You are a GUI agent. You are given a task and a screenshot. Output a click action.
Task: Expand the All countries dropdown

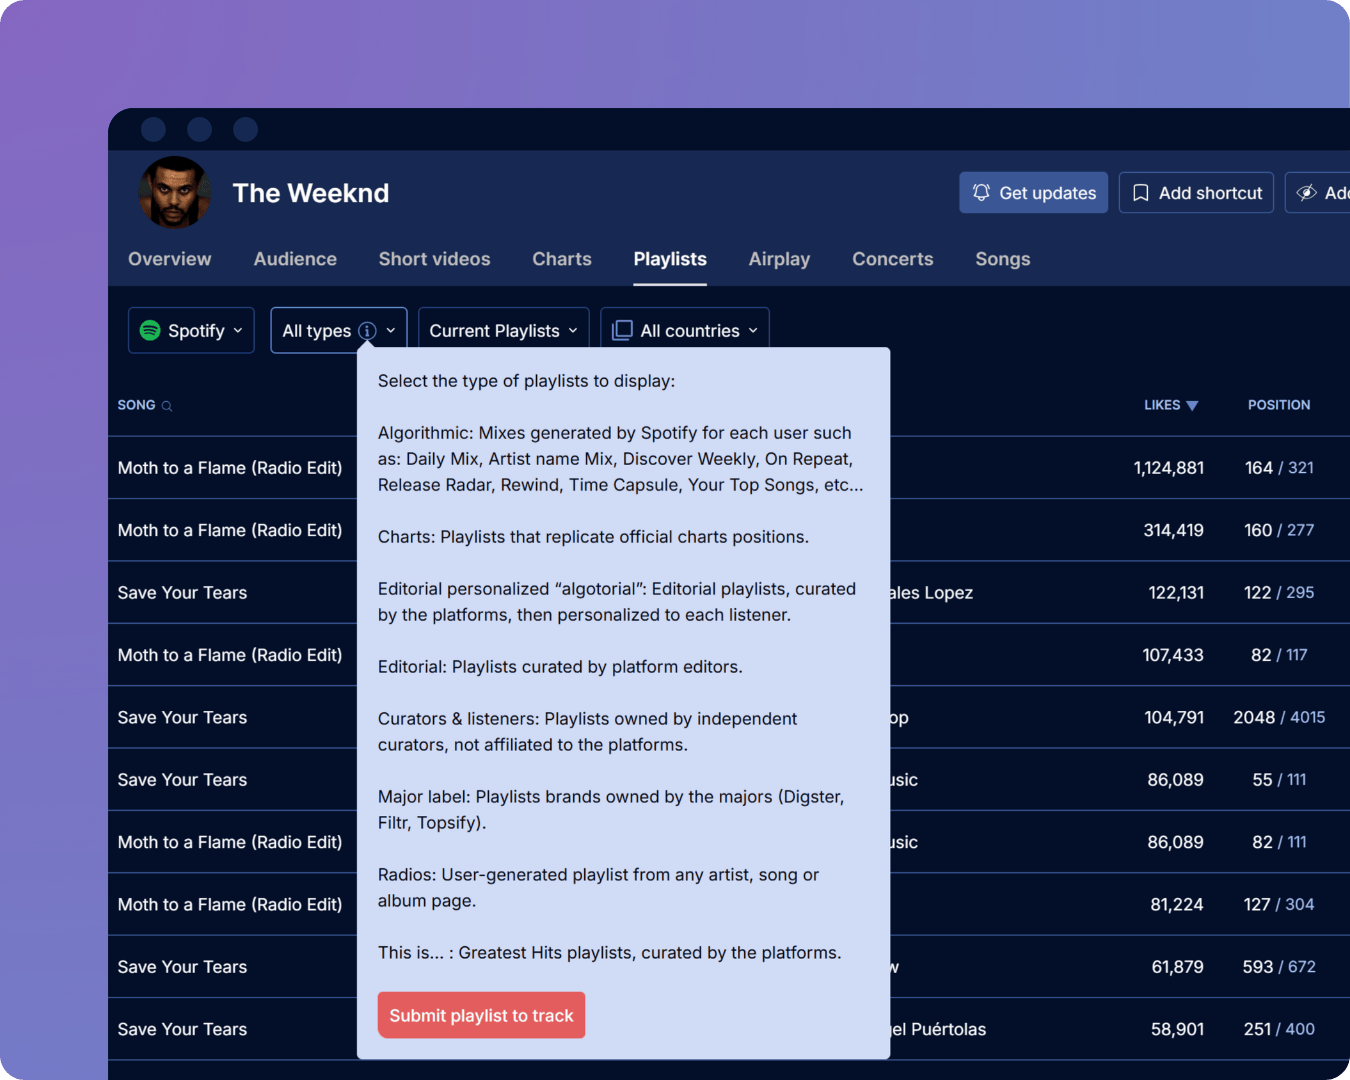[x=752, y=330]
